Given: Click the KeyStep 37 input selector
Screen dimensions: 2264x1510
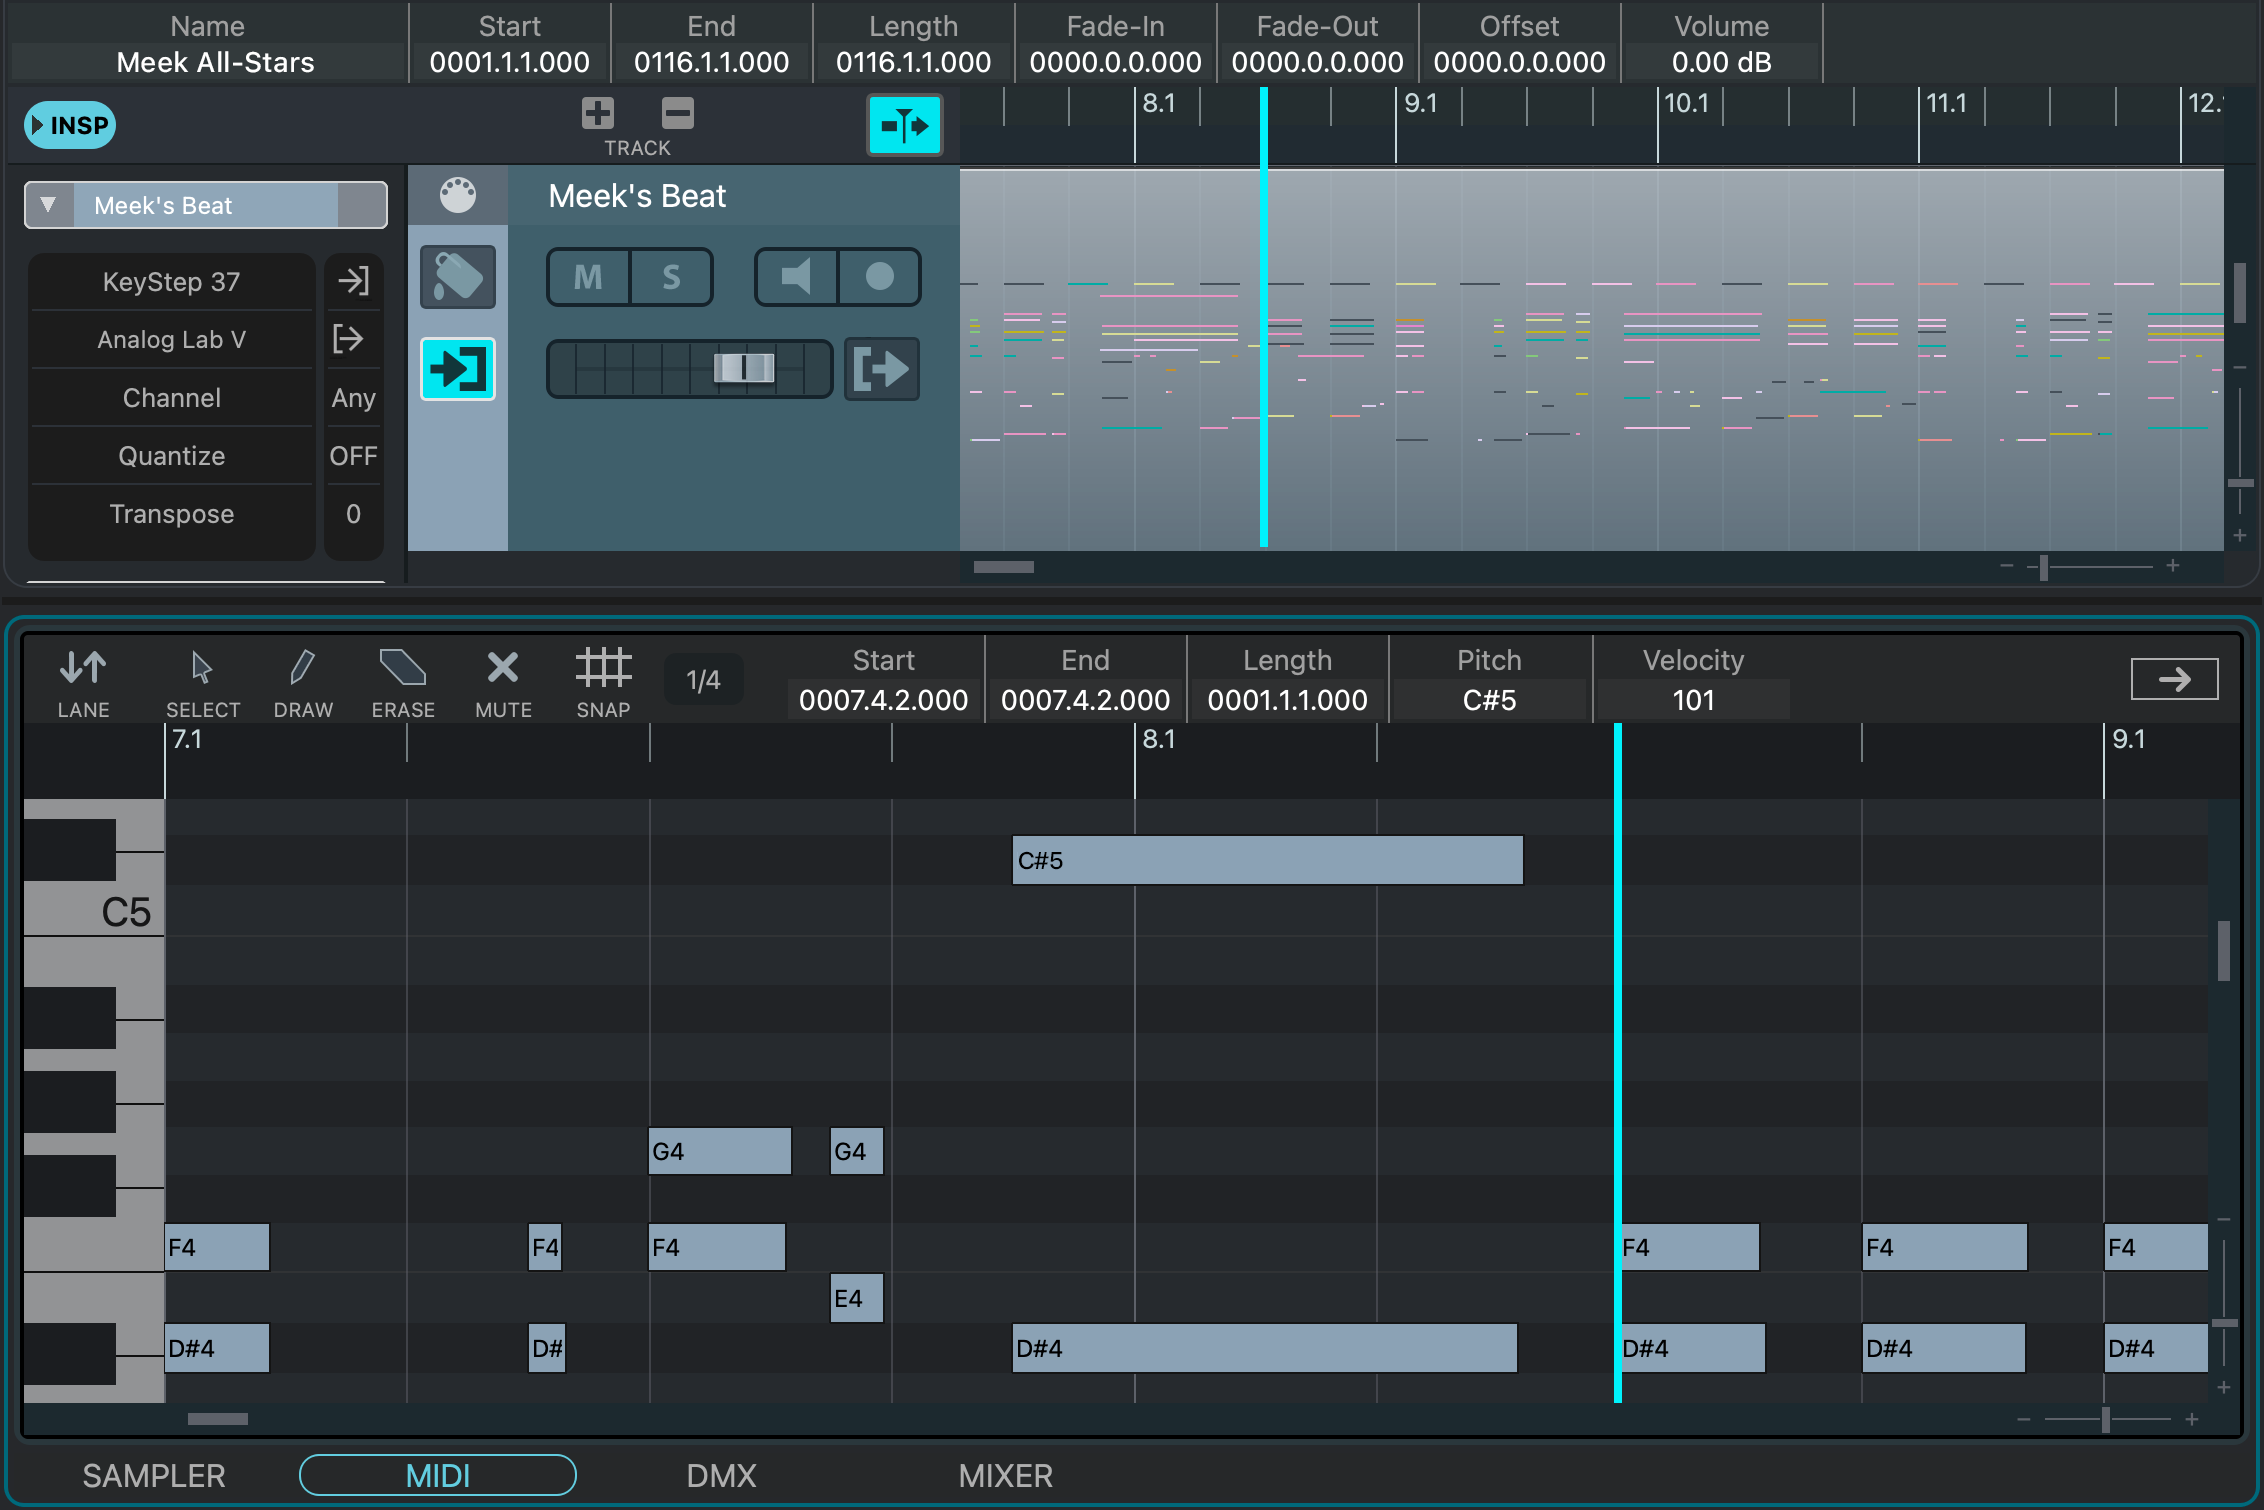Looking at the screenshot, I should tap(171, 282).
